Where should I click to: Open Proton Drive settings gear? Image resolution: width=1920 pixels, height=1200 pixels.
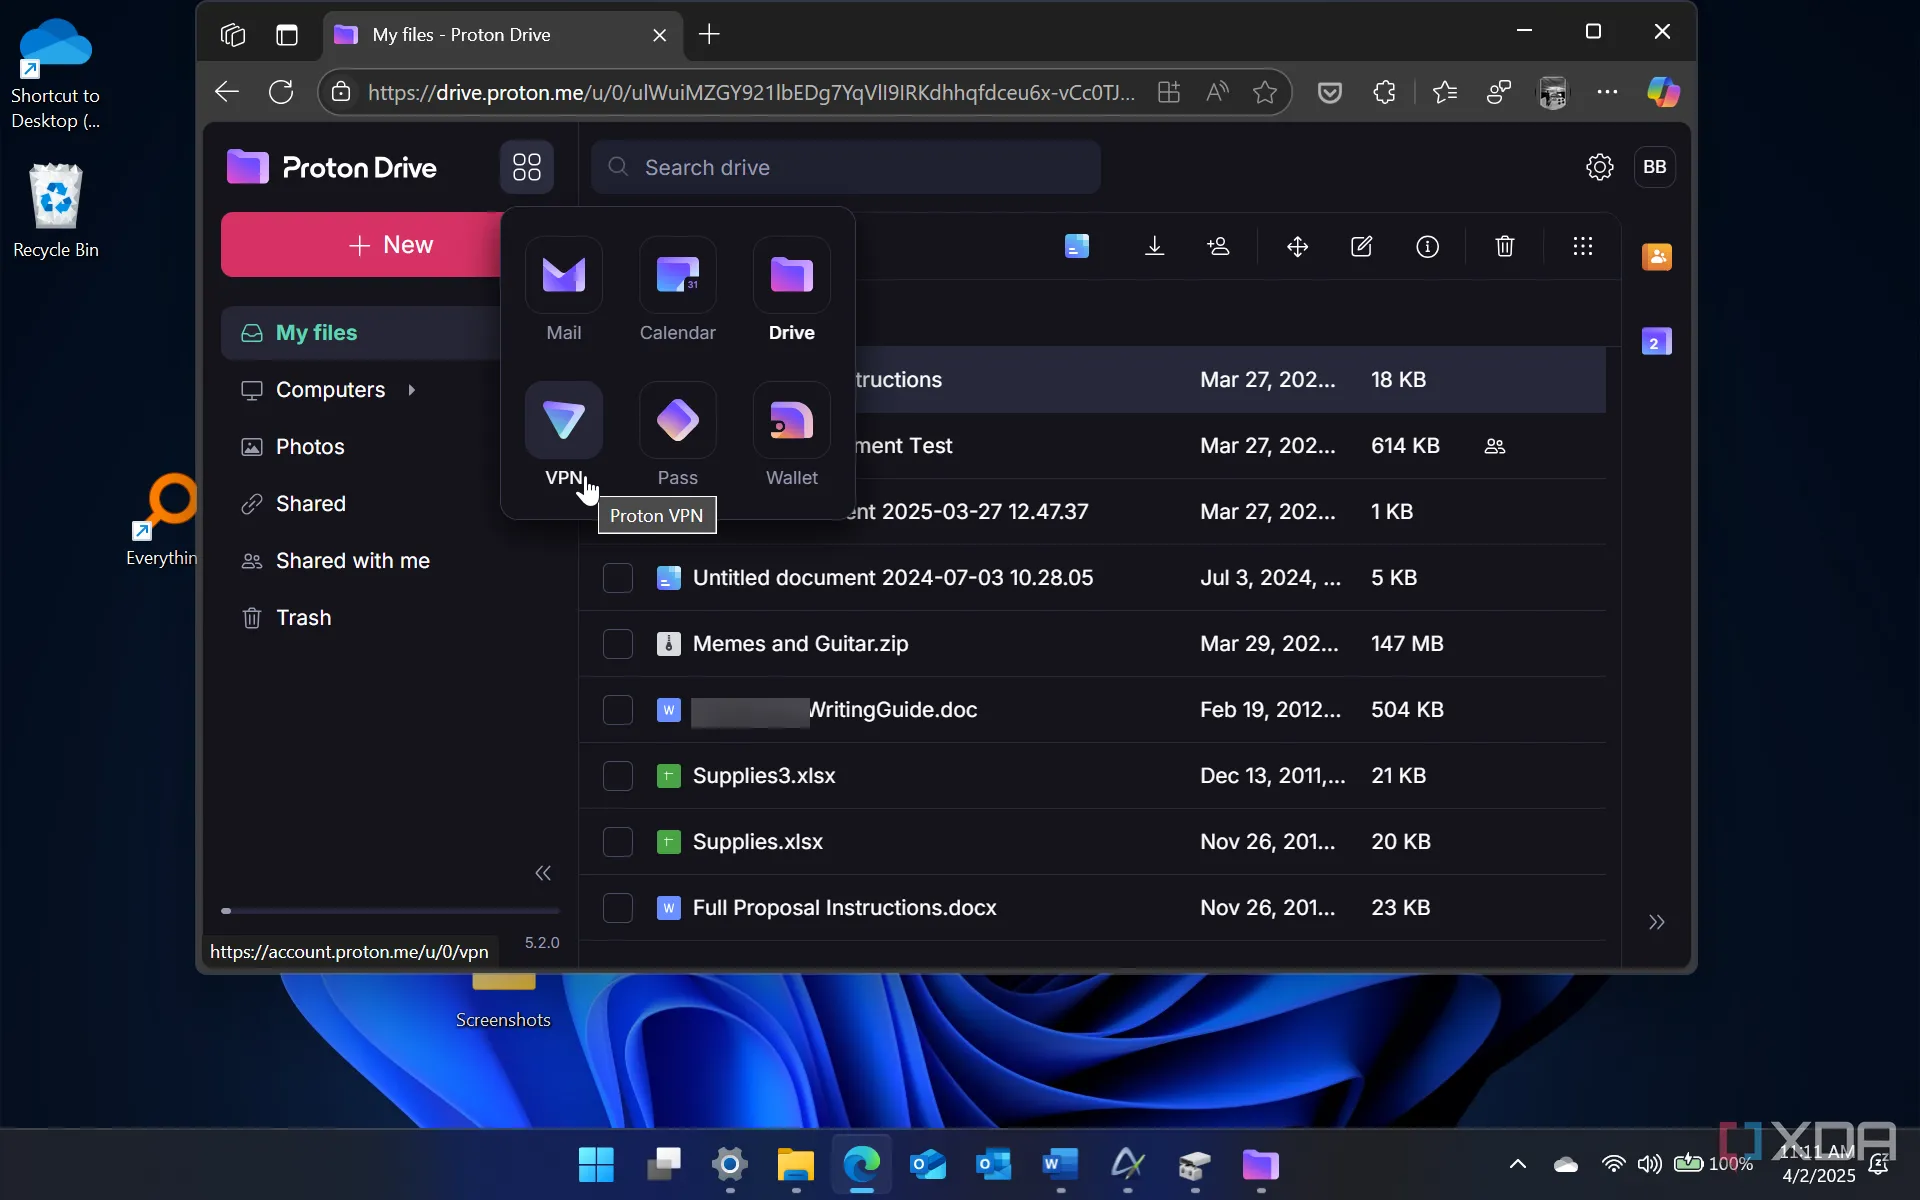click(1599, 167)
